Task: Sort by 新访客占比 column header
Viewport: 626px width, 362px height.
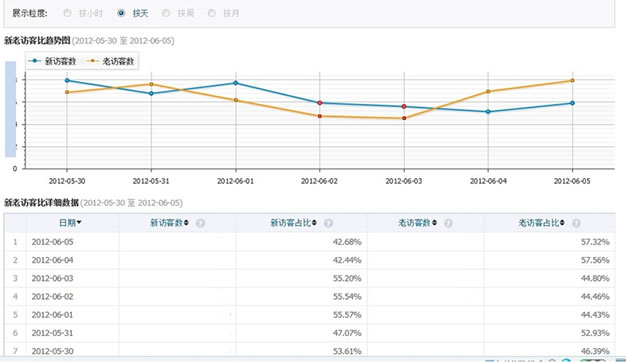Action: [x=293, y=222]
